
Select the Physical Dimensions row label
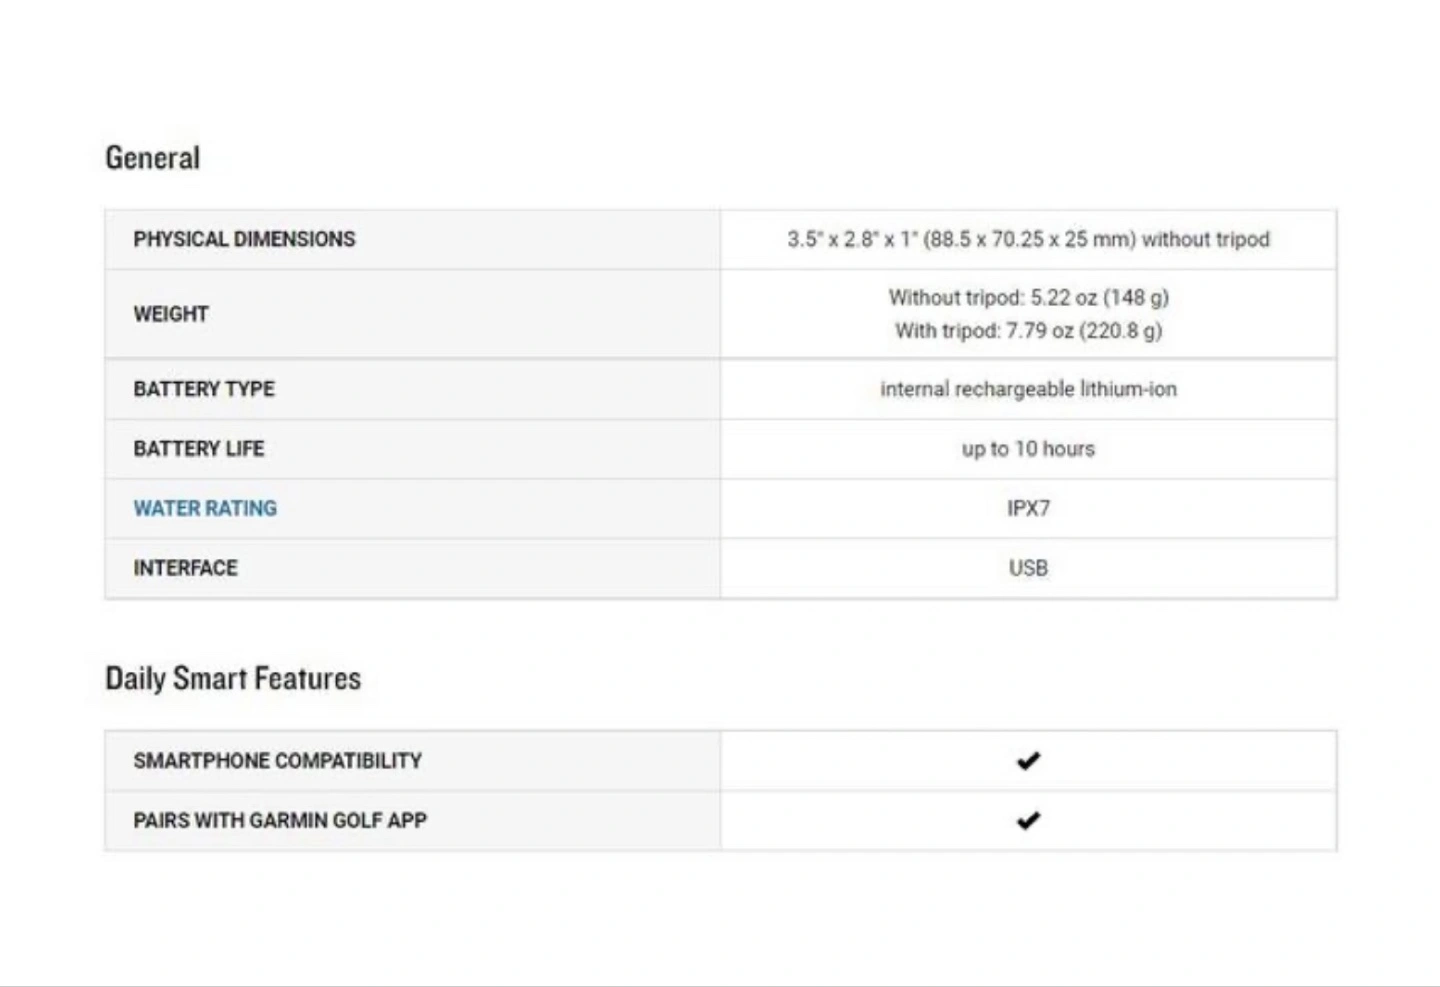pos(244,239)
